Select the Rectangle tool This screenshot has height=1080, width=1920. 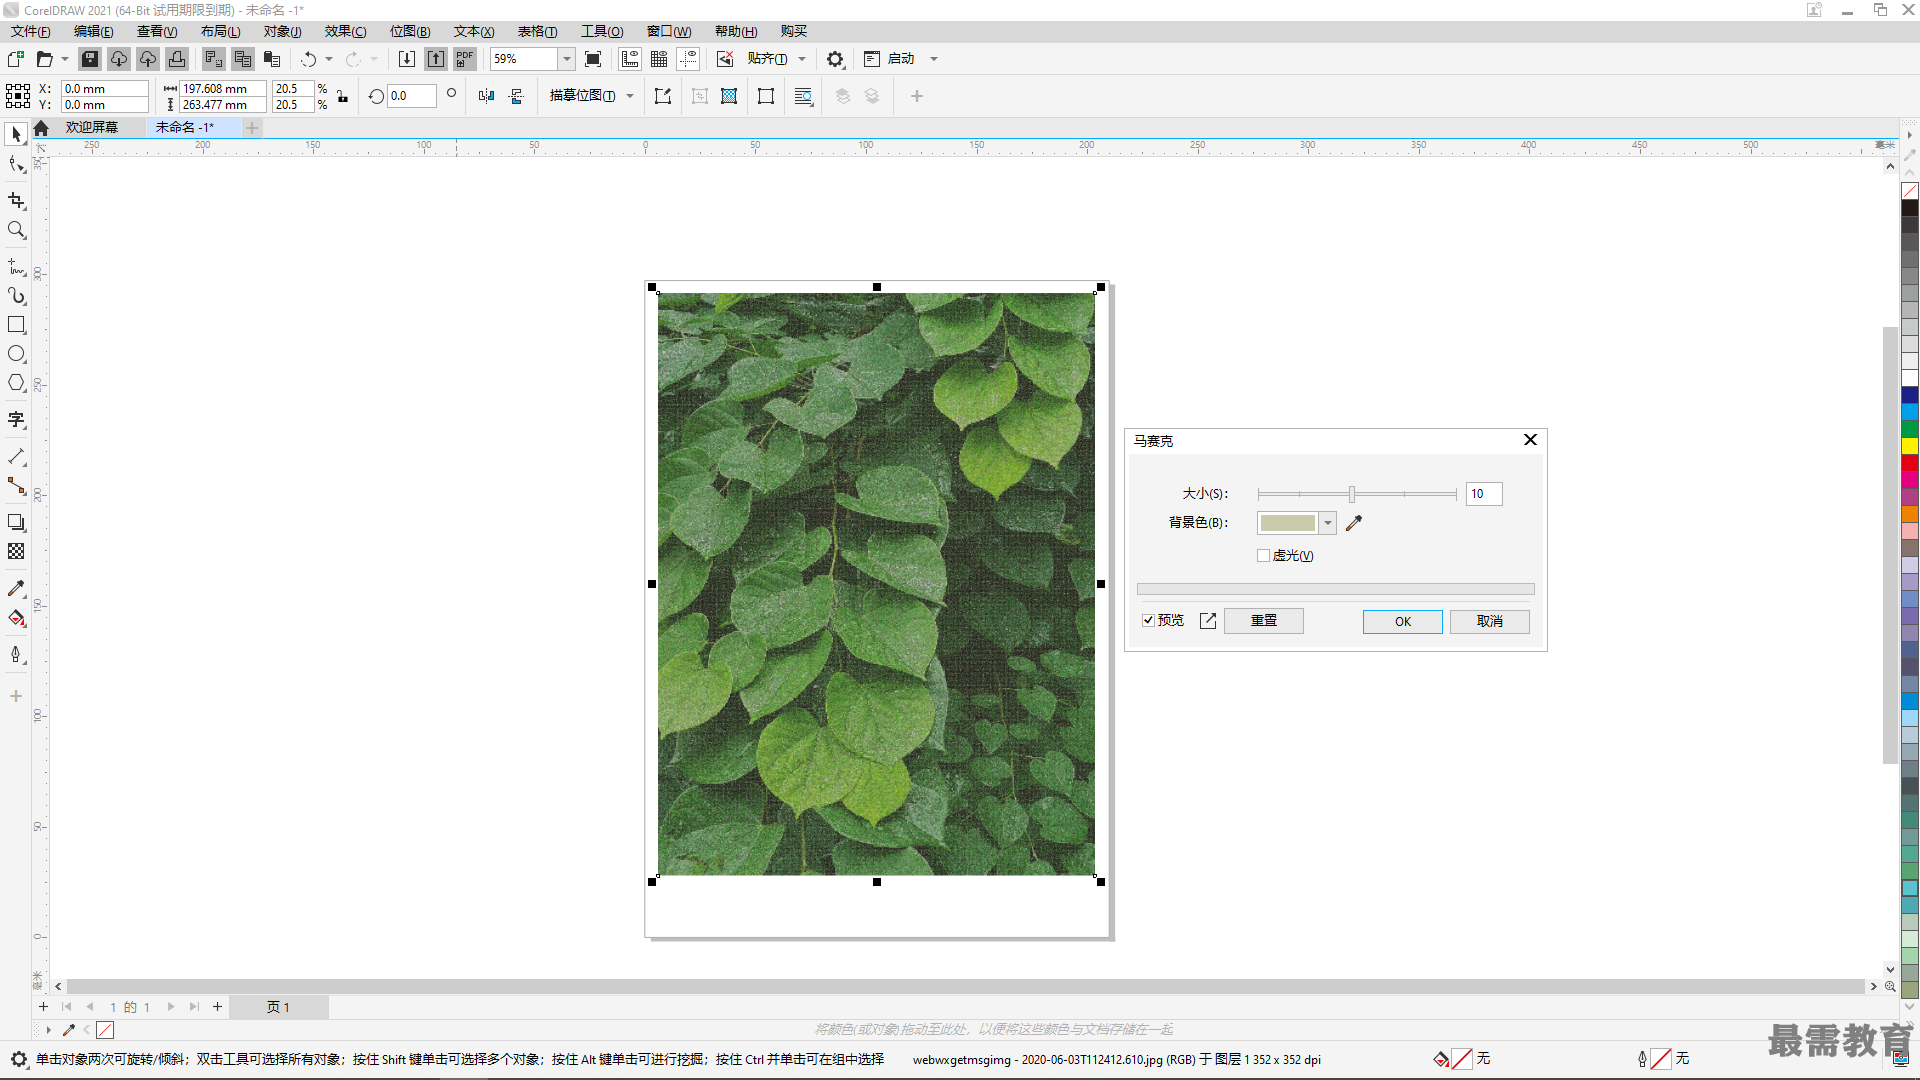16,325
